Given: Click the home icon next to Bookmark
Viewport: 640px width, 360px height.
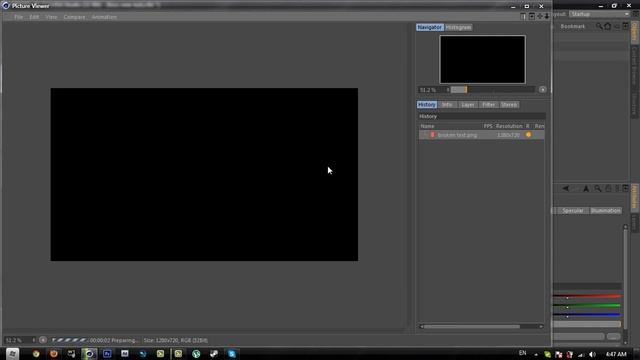Looking at the screenshot, I should pos(607,27).
